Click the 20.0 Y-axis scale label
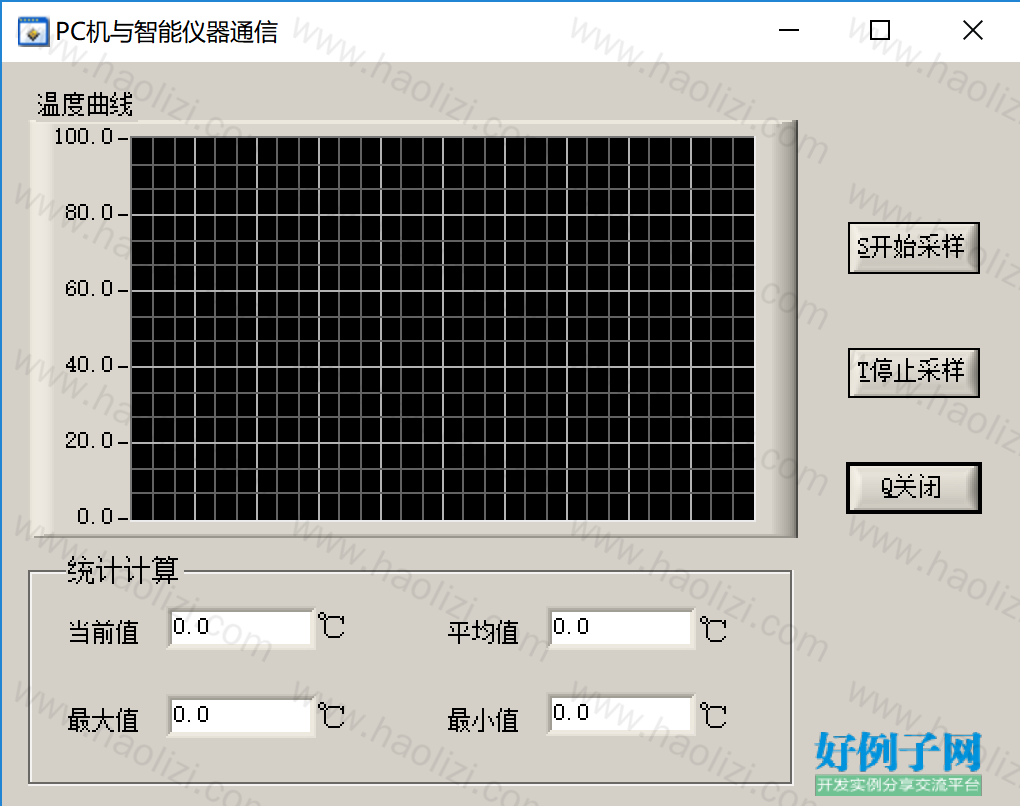This screenshot has width=1020, height=806. pos(88,441)
